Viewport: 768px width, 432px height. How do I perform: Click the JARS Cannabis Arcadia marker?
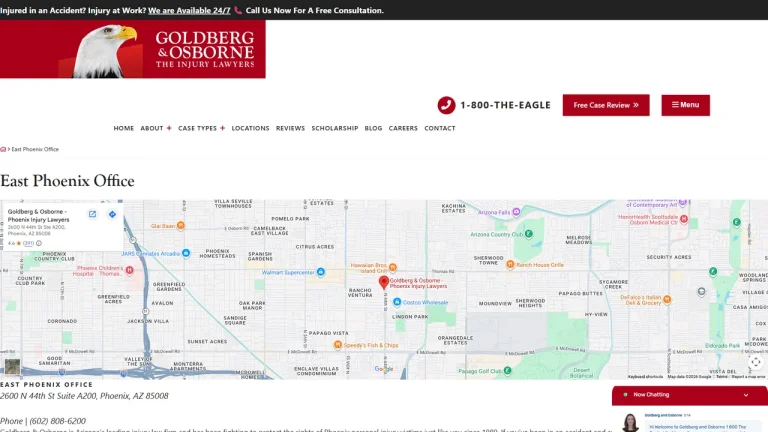click(x=186, y=253)
